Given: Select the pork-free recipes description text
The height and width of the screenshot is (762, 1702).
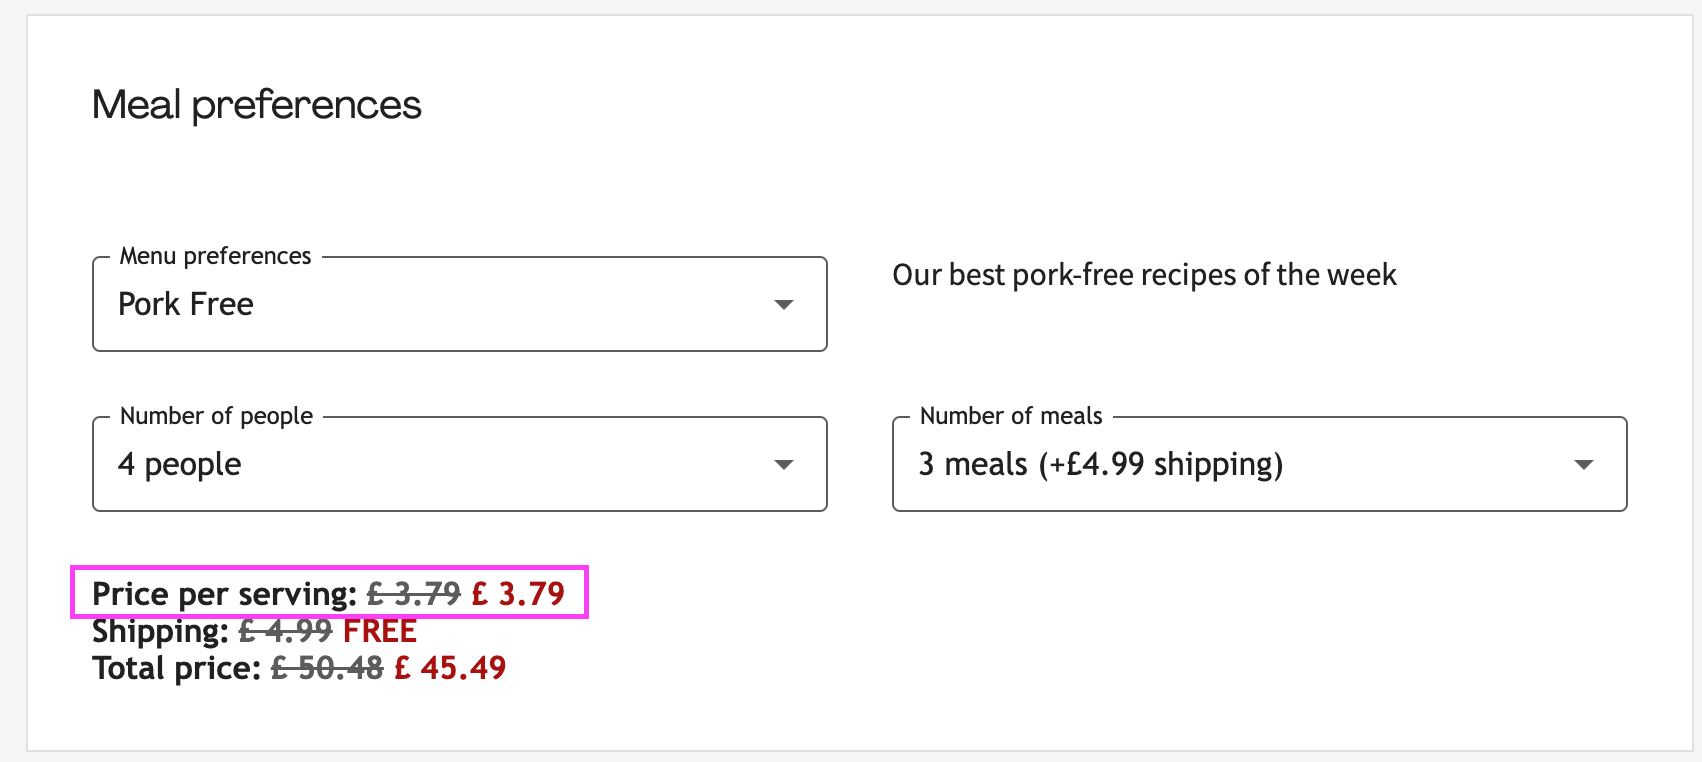Looking at the screenshot, I should coord(1144,275).
